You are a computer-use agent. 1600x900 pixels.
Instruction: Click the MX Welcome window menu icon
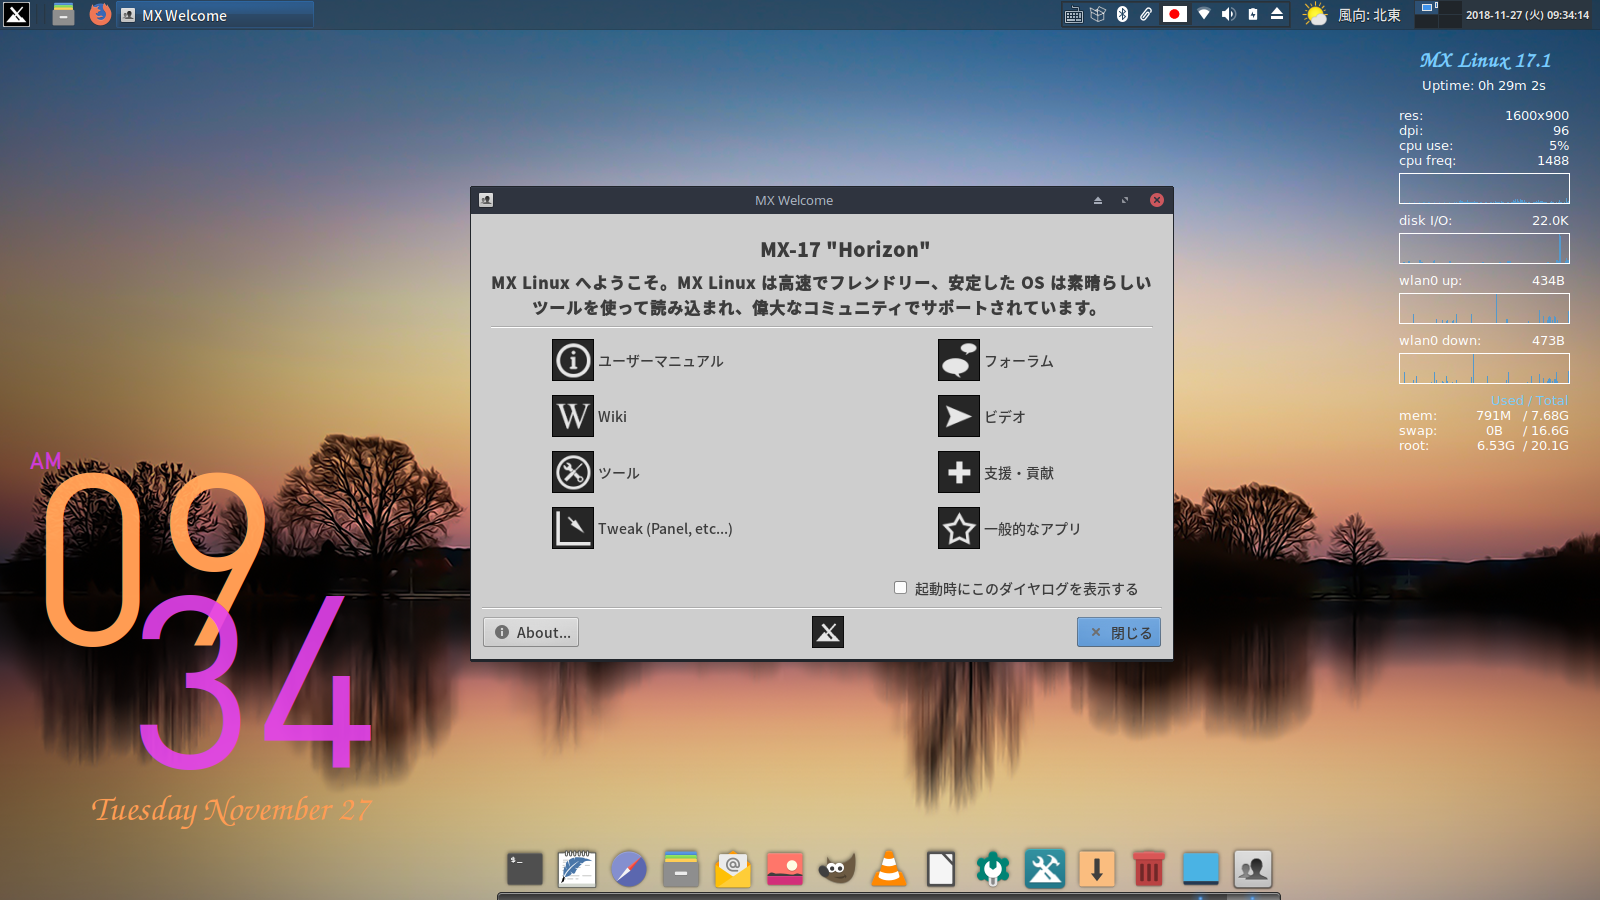tap(486, 200)
